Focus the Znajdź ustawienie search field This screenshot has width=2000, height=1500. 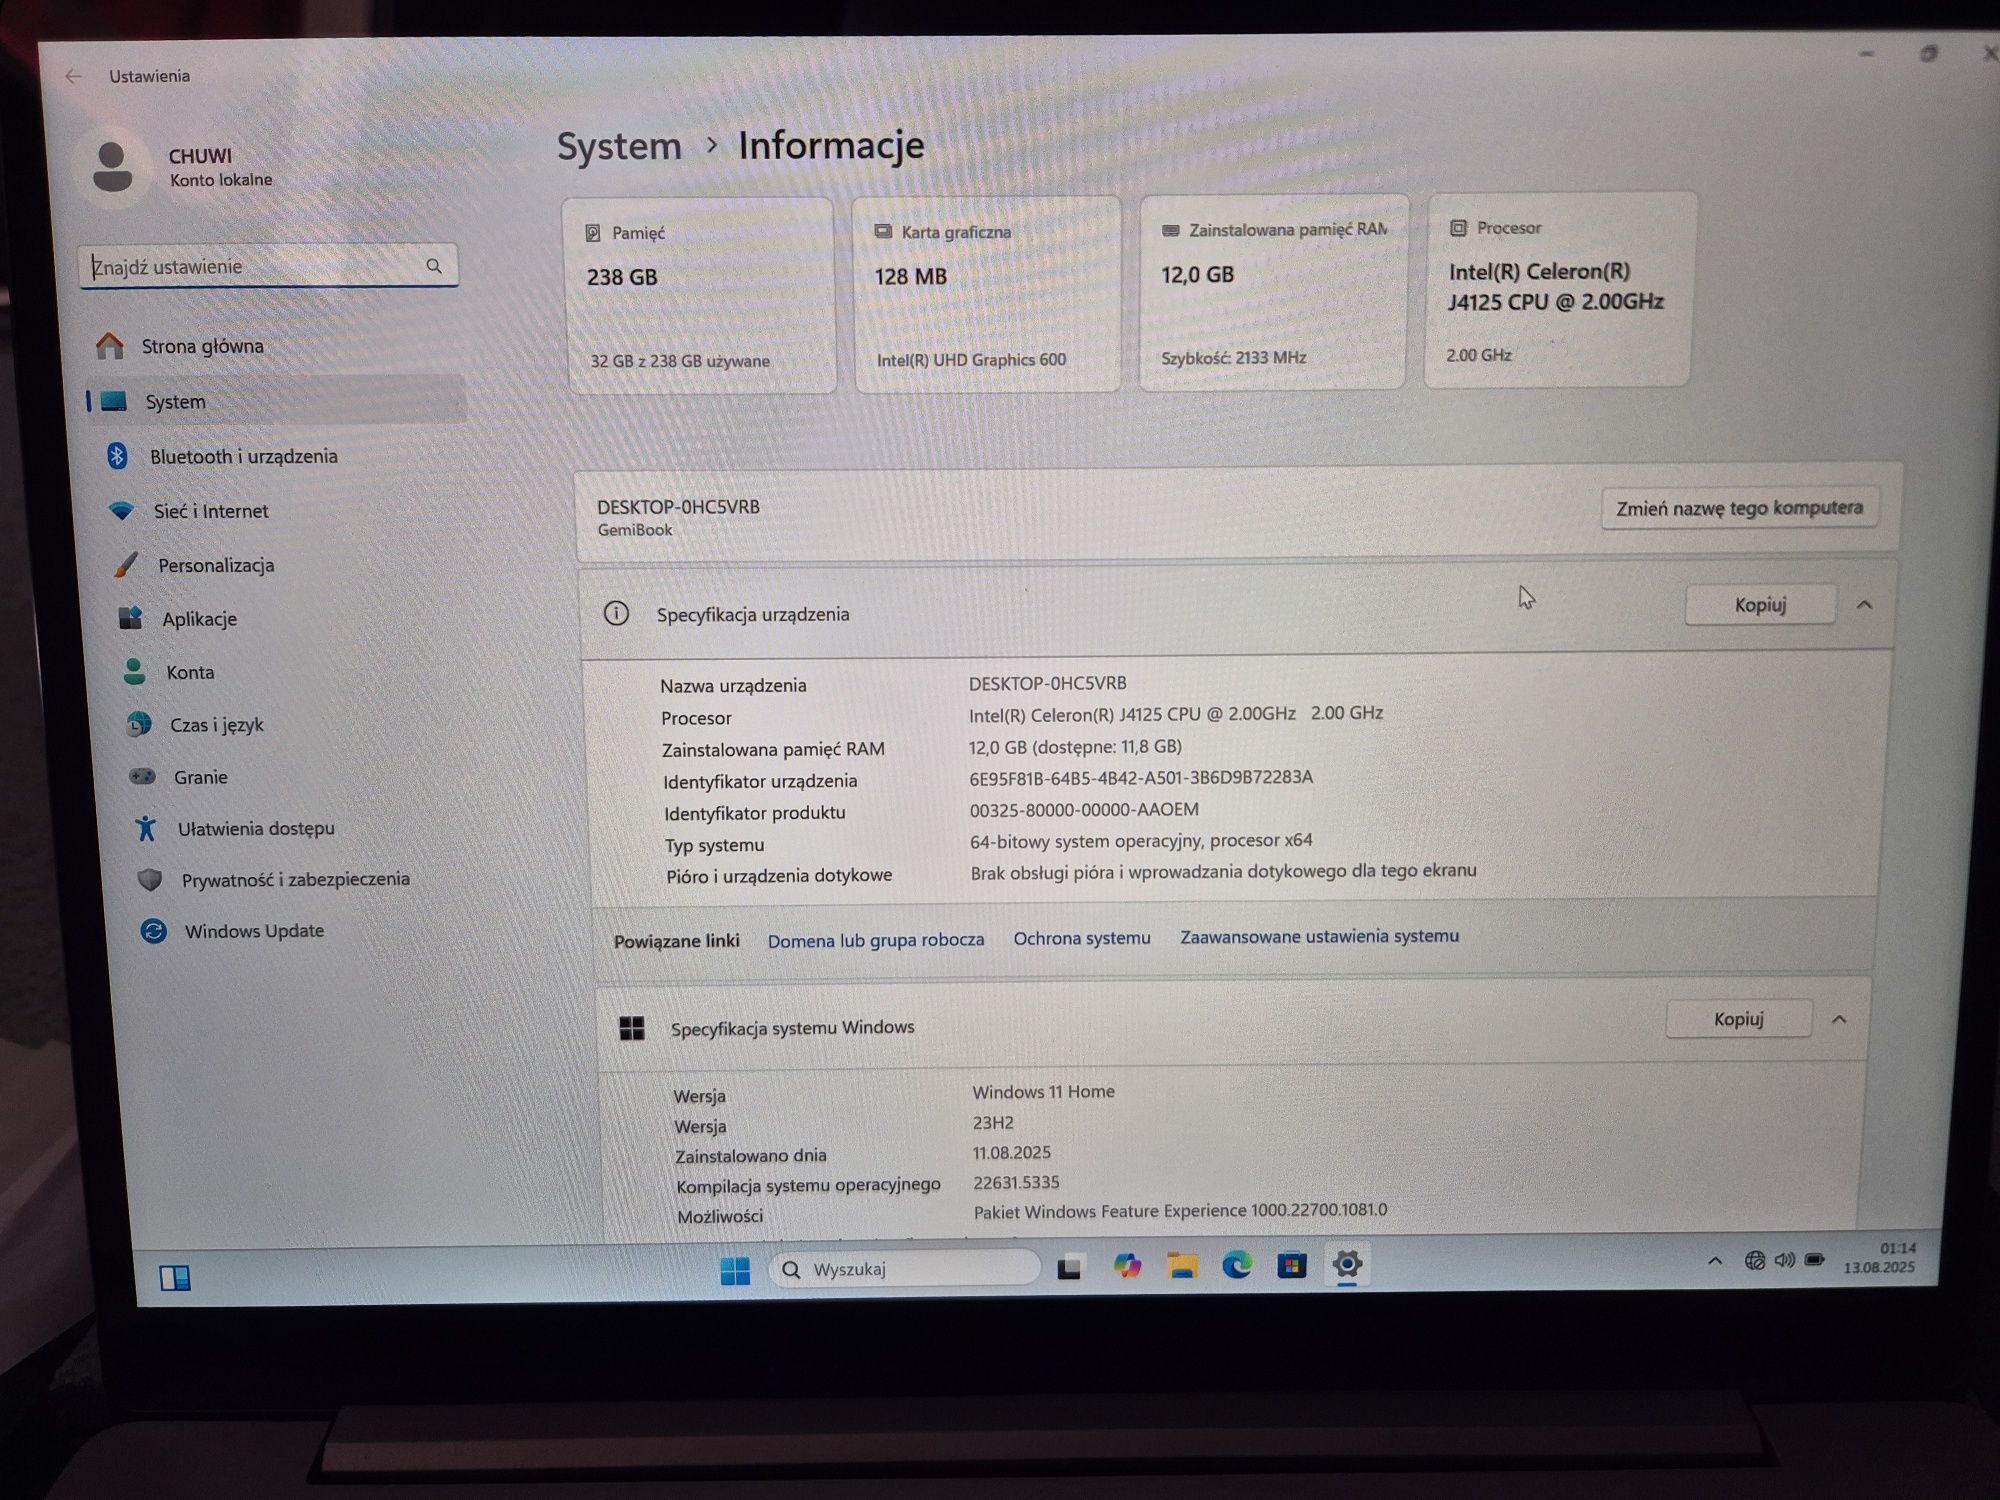pyautogui.click(x=268, y=266)
